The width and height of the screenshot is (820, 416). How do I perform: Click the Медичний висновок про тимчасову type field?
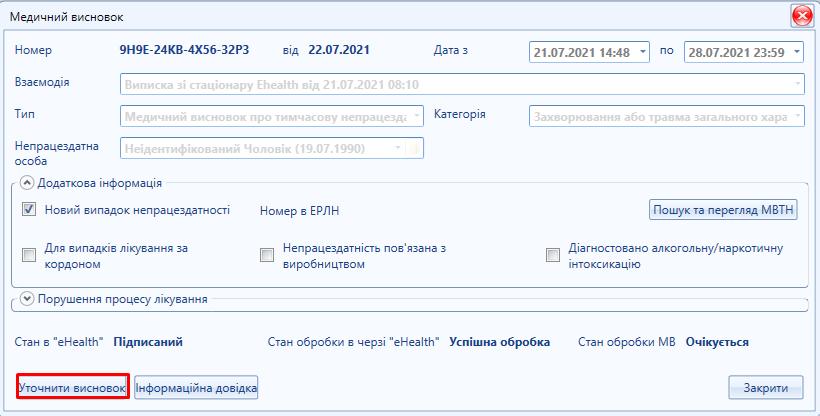coord(271,116)
